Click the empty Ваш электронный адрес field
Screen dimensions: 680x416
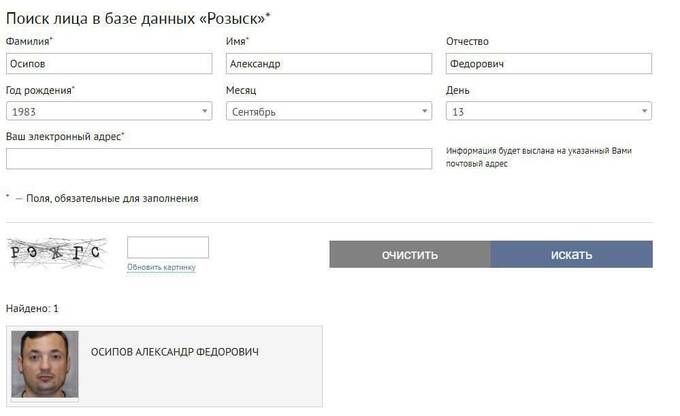coord(219,158)
